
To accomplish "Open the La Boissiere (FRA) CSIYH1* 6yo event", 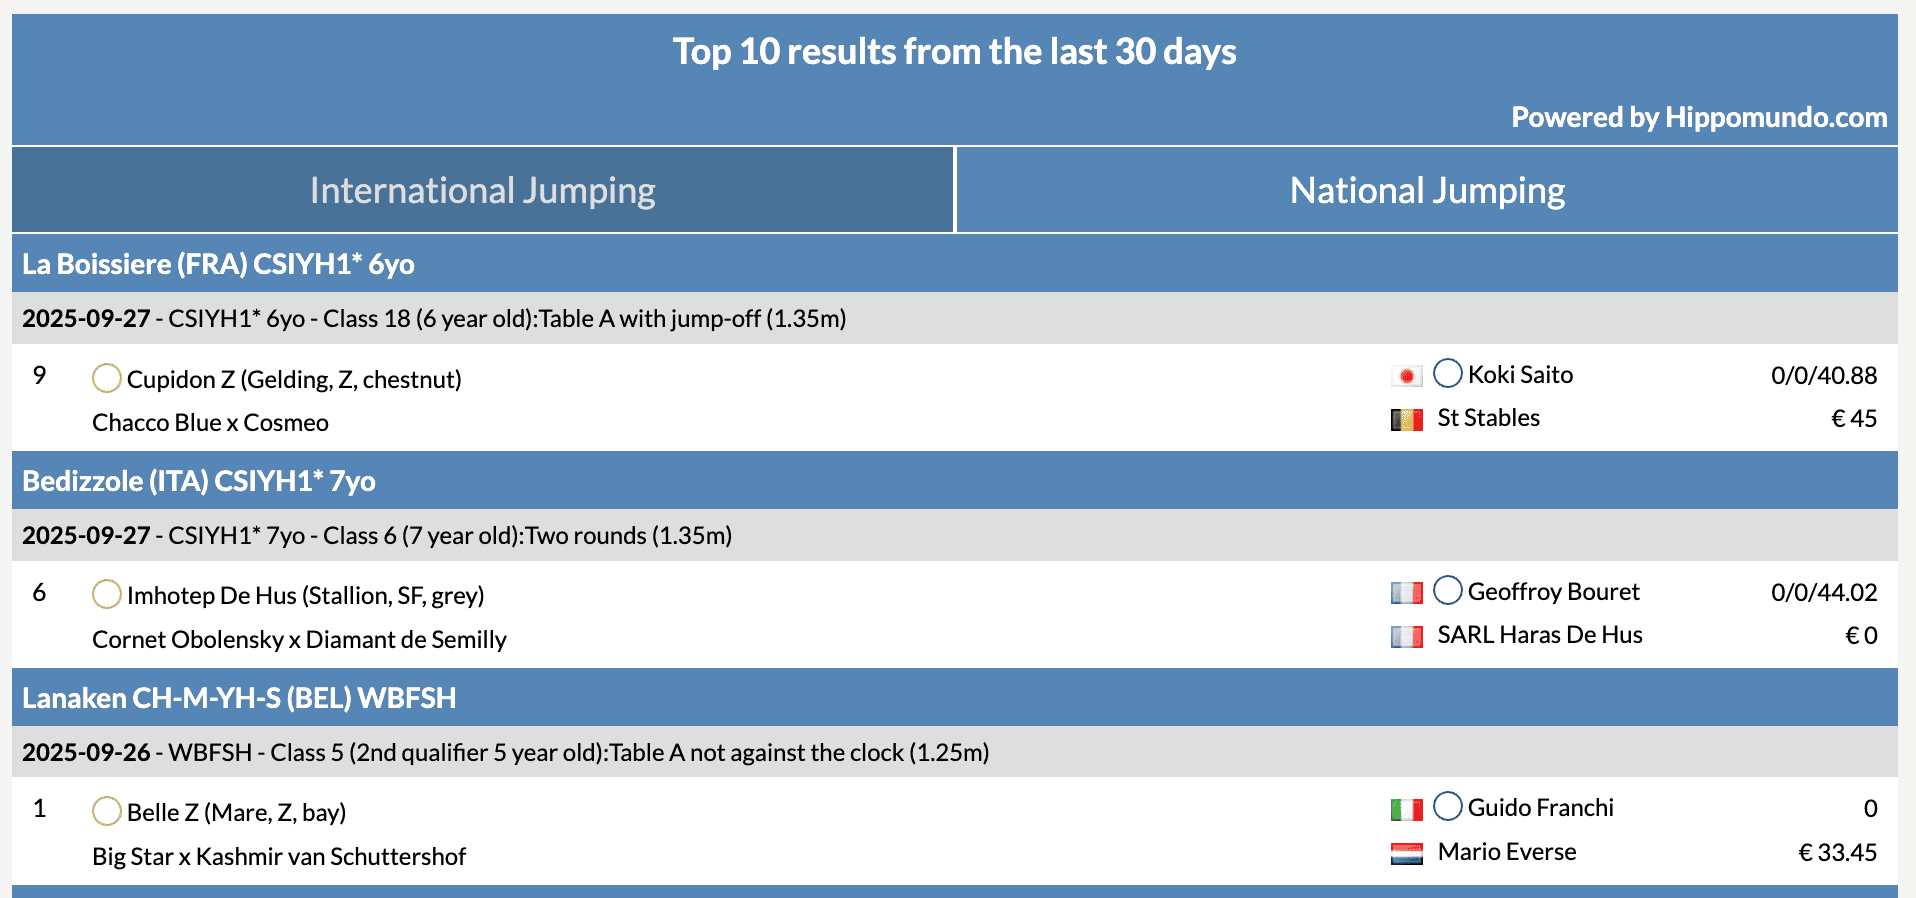I will (x=218, y=264).
